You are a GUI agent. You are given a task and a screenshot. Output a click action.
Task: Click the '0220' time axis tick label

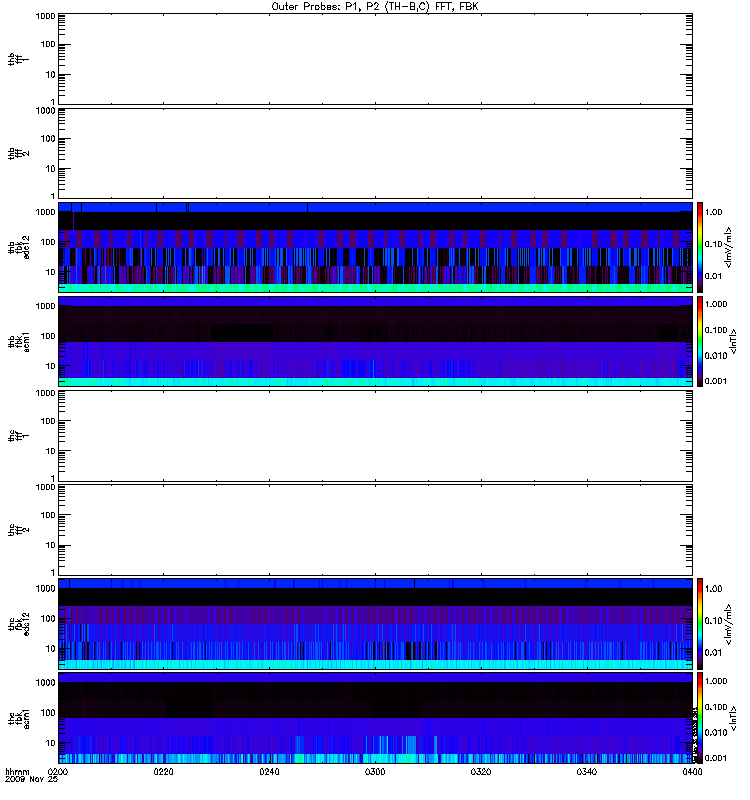pos(163,772)
